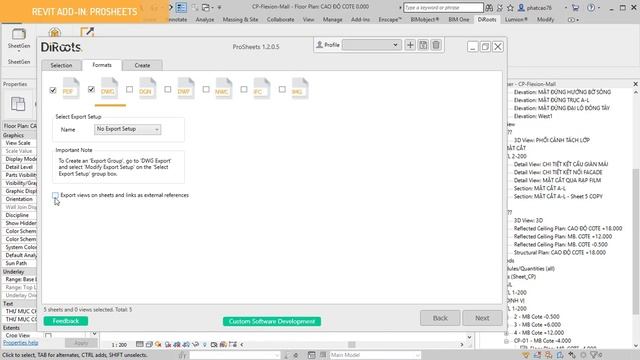Uncheck the DWG format checkbox
Screen dimensions: 640x360
click(x=91, y=89)
